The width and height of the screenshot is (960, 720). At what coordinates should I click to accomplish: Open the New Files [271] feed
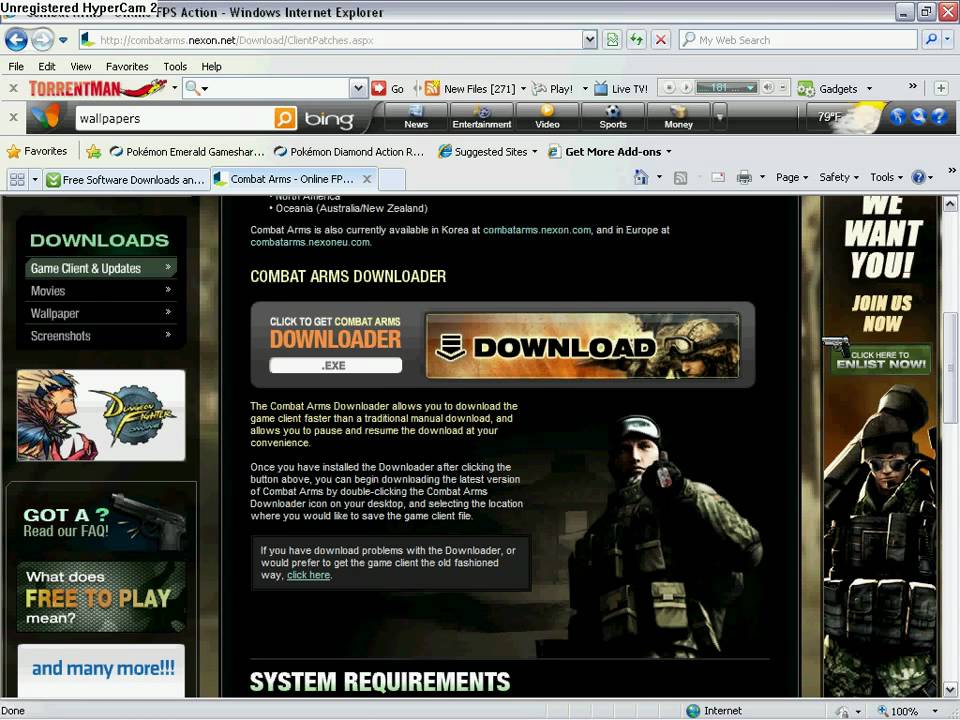[x=470, y=89]
